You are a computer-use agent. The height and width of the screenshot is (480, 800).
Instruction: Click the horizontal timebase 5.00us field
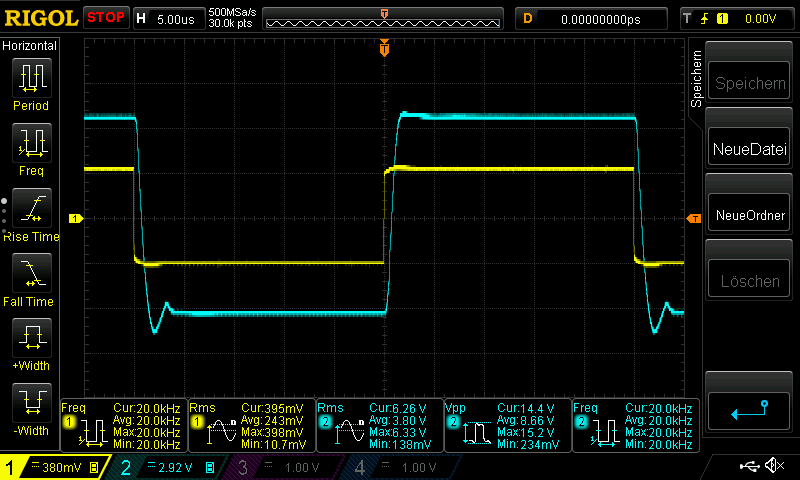pyautogui.click(x=169, y=19)
